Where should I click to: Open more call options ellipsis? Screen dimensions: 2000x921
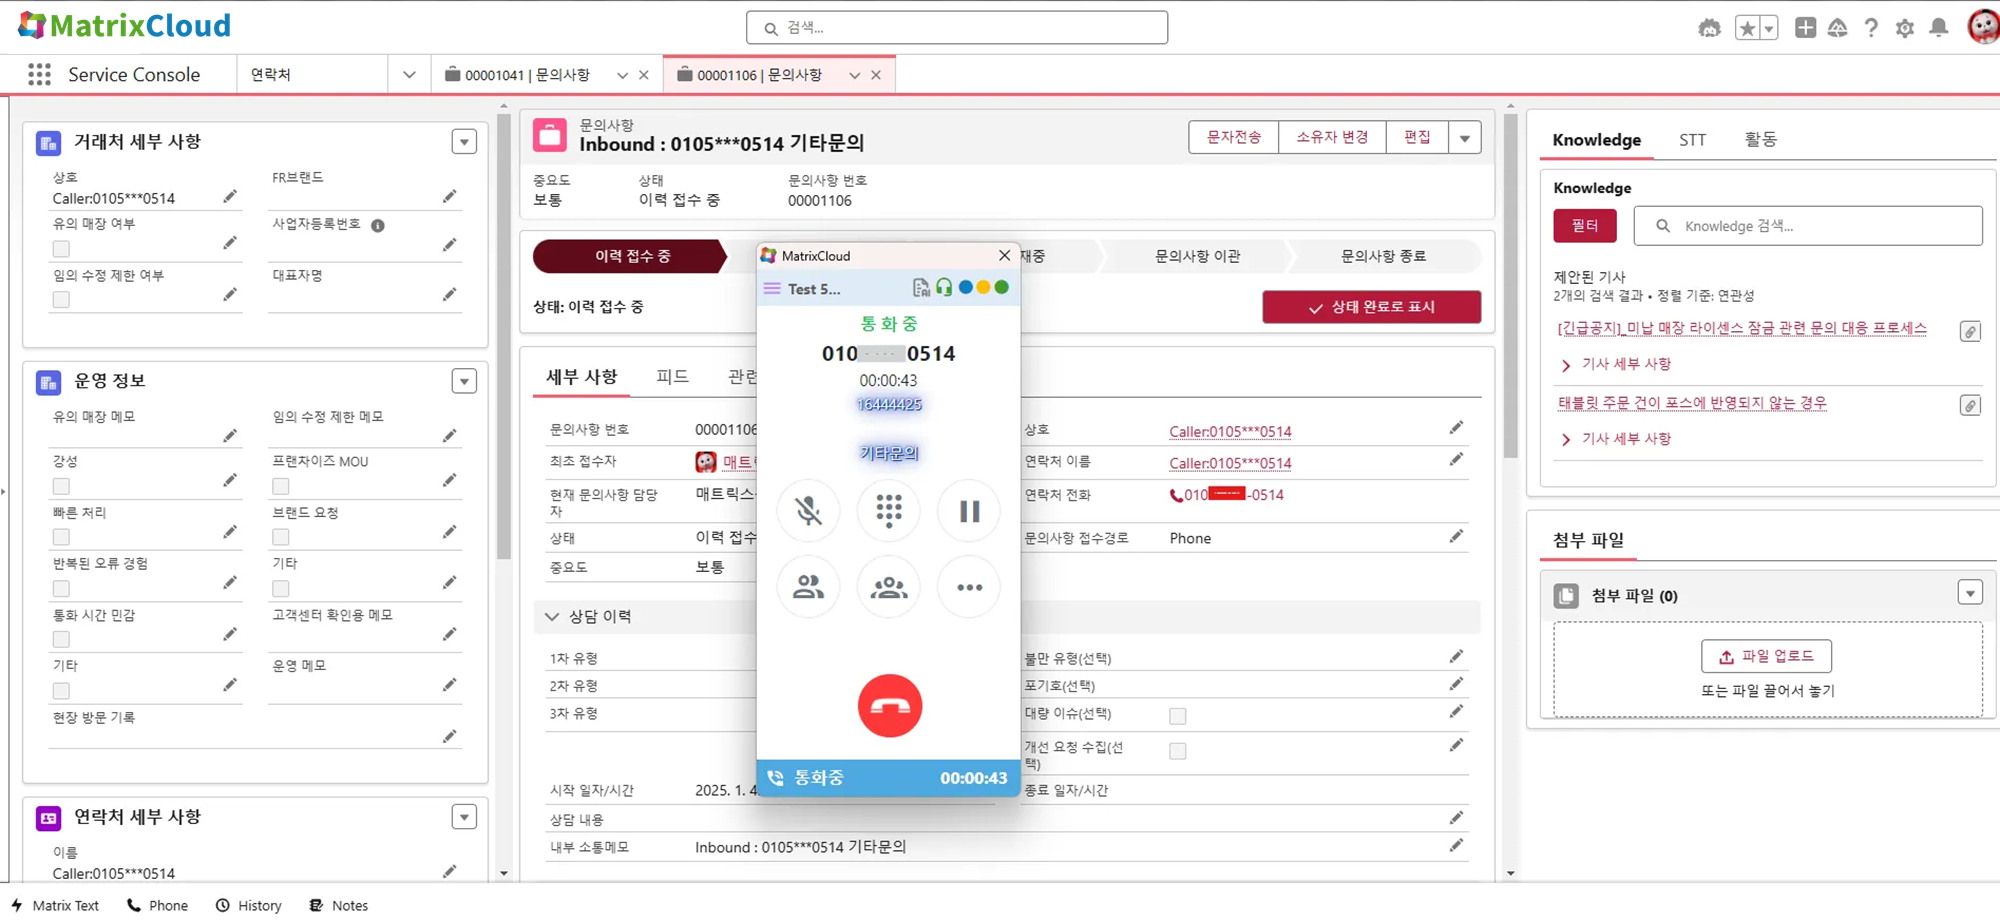click(968, 587)
